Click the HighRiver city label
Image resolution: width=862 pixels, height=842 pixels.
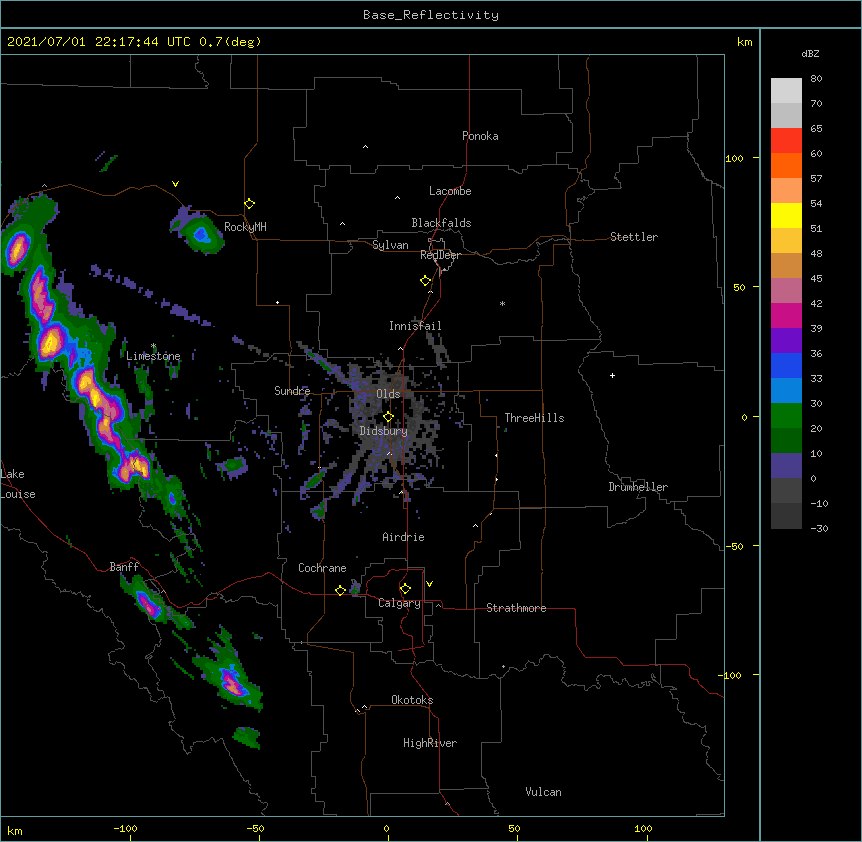pos(430,743)
